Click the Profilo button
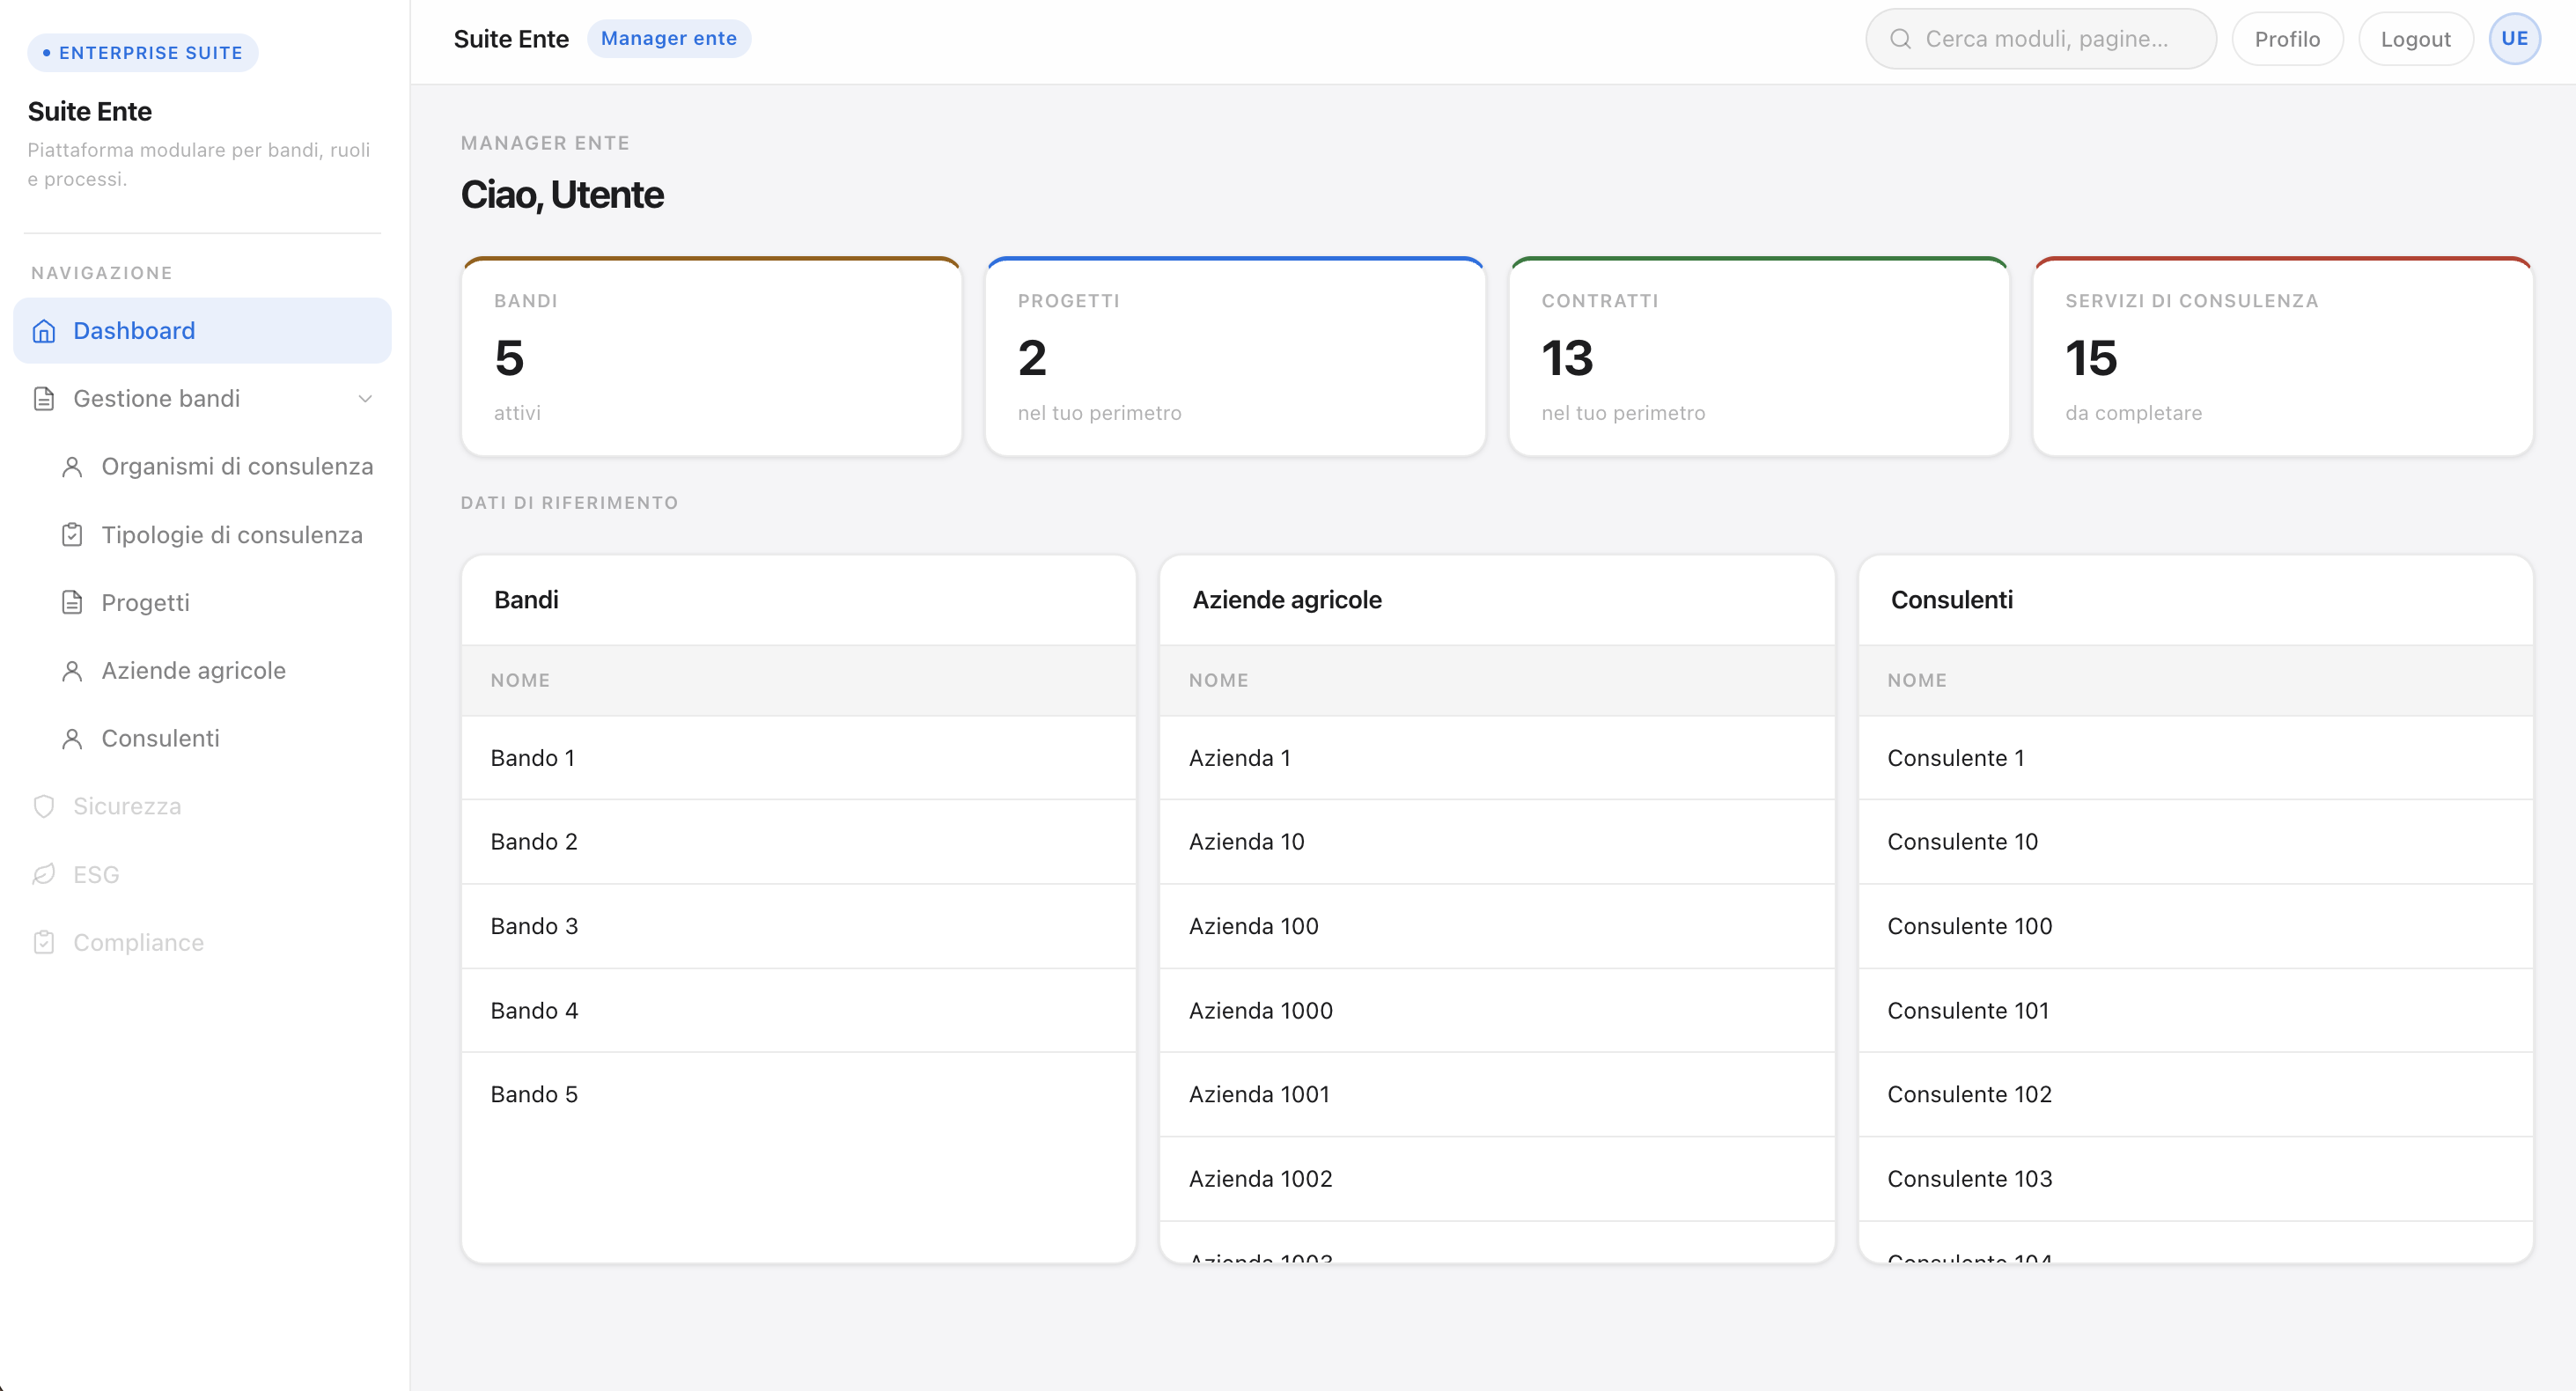The image size is (2576, 1391). pos(2287,39)
